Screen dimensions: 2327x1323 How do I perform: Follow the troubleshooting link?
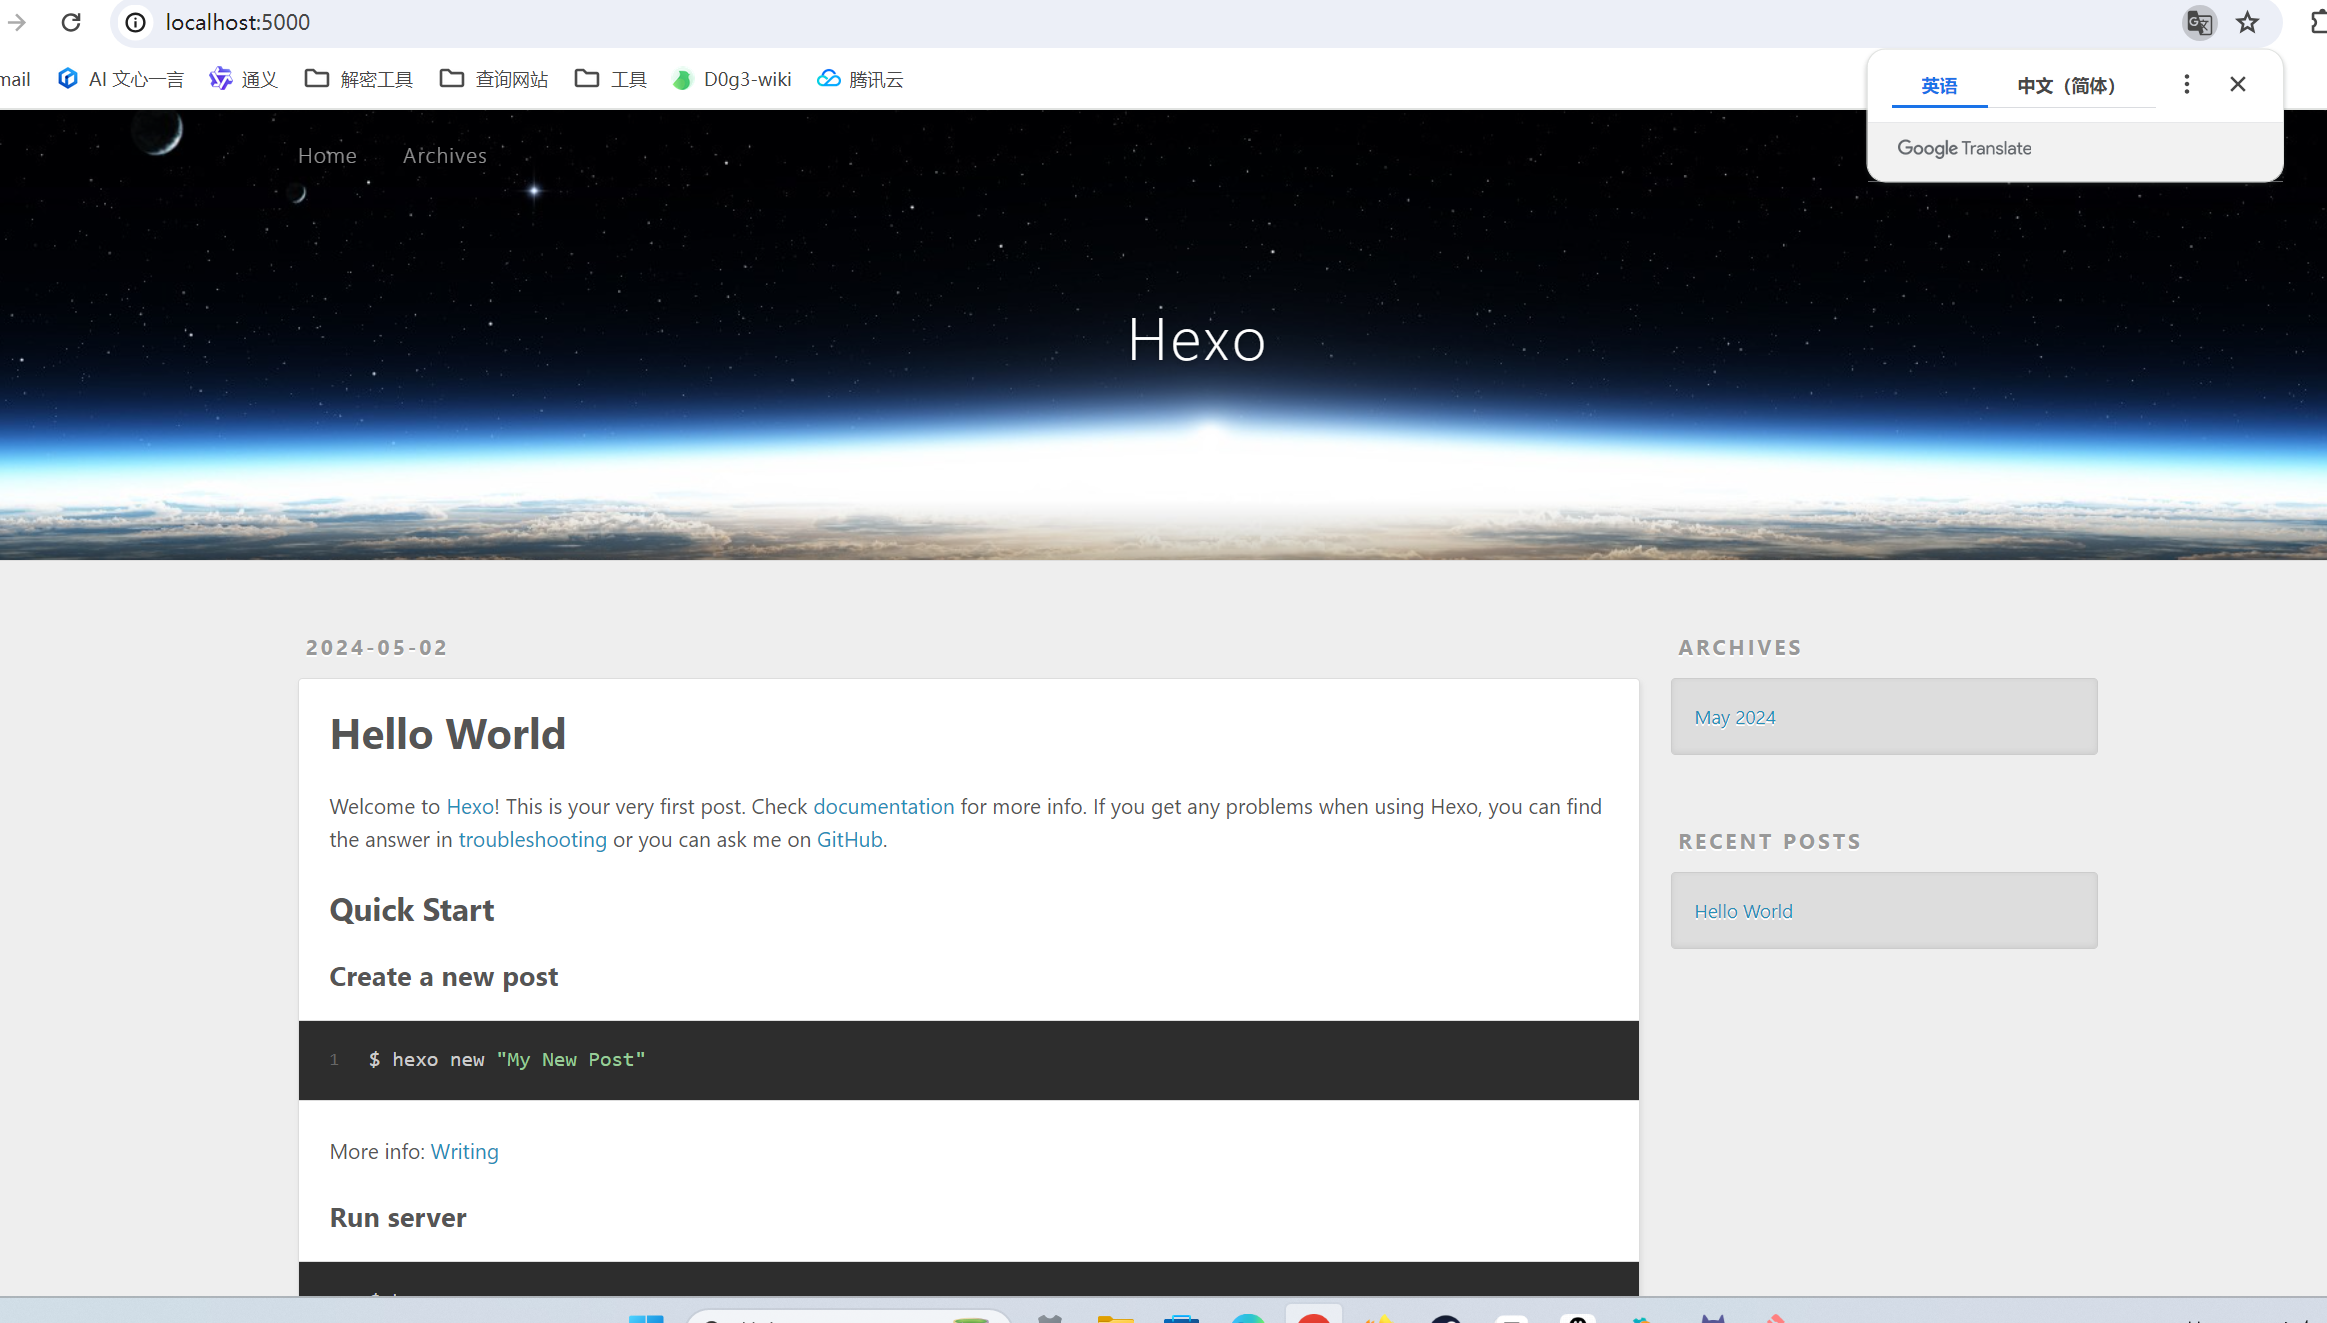[x=532, y=840]
